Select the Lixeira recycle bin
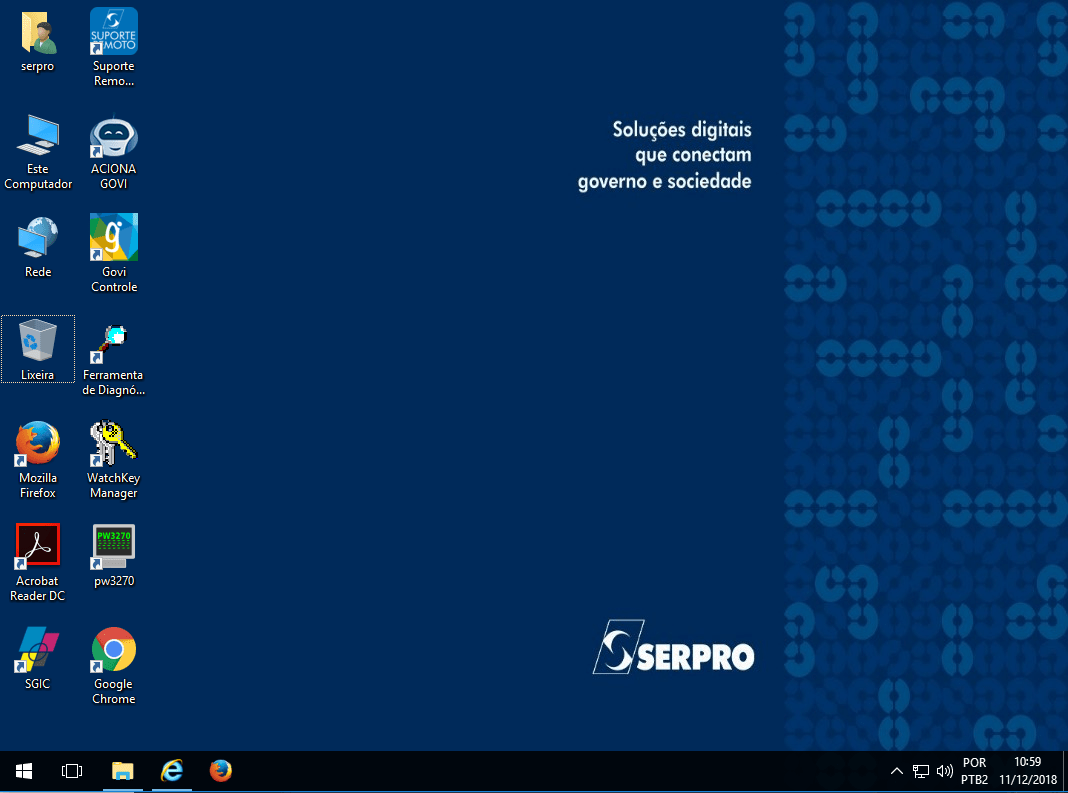The width and height of the screenshot is (1068, 793). pos(38,343)
